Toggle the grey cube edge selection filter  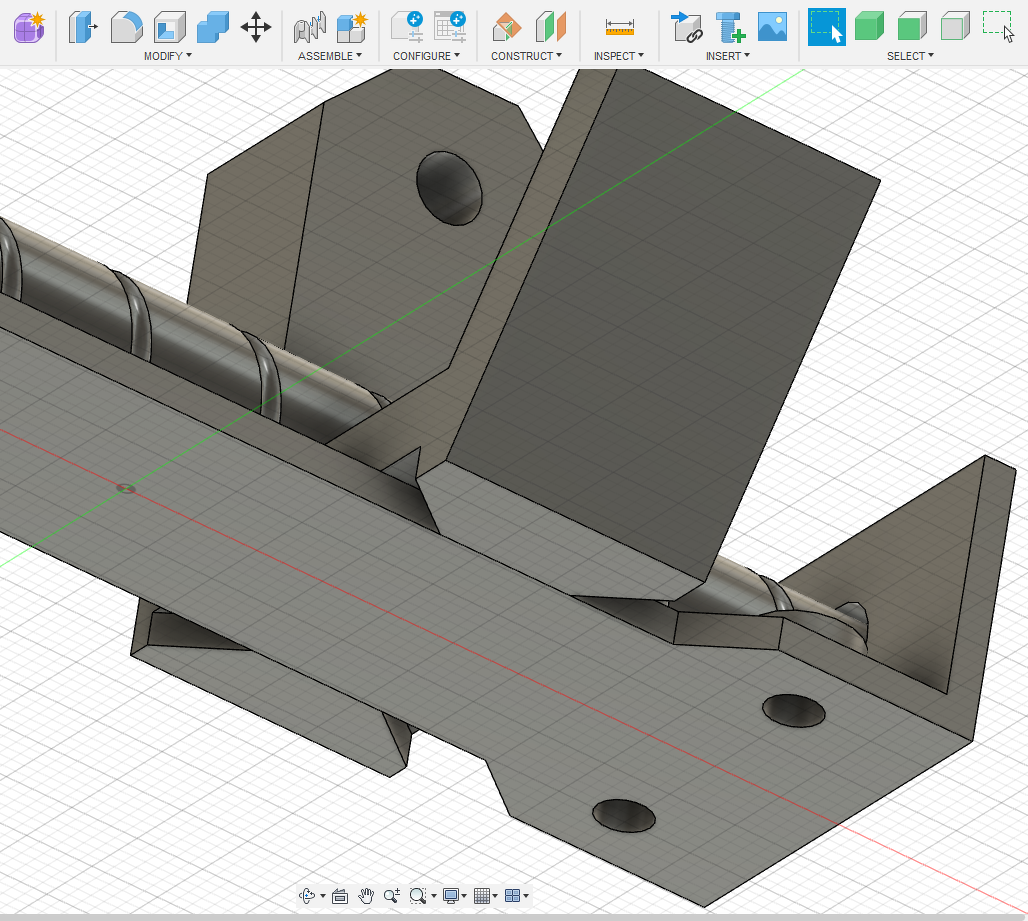coord(955,28)
